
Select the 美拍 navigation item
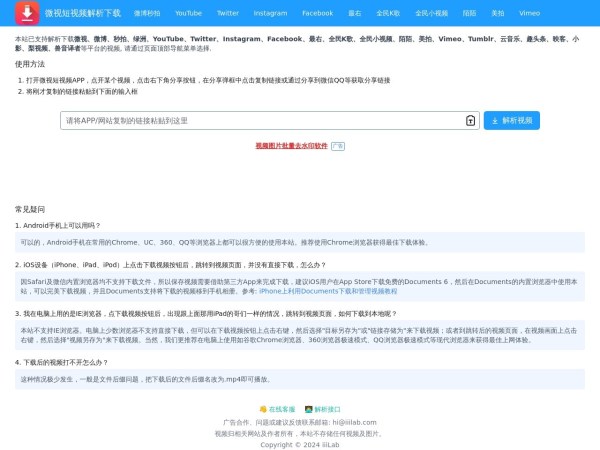pyautogui.click(x=498, y=14)
